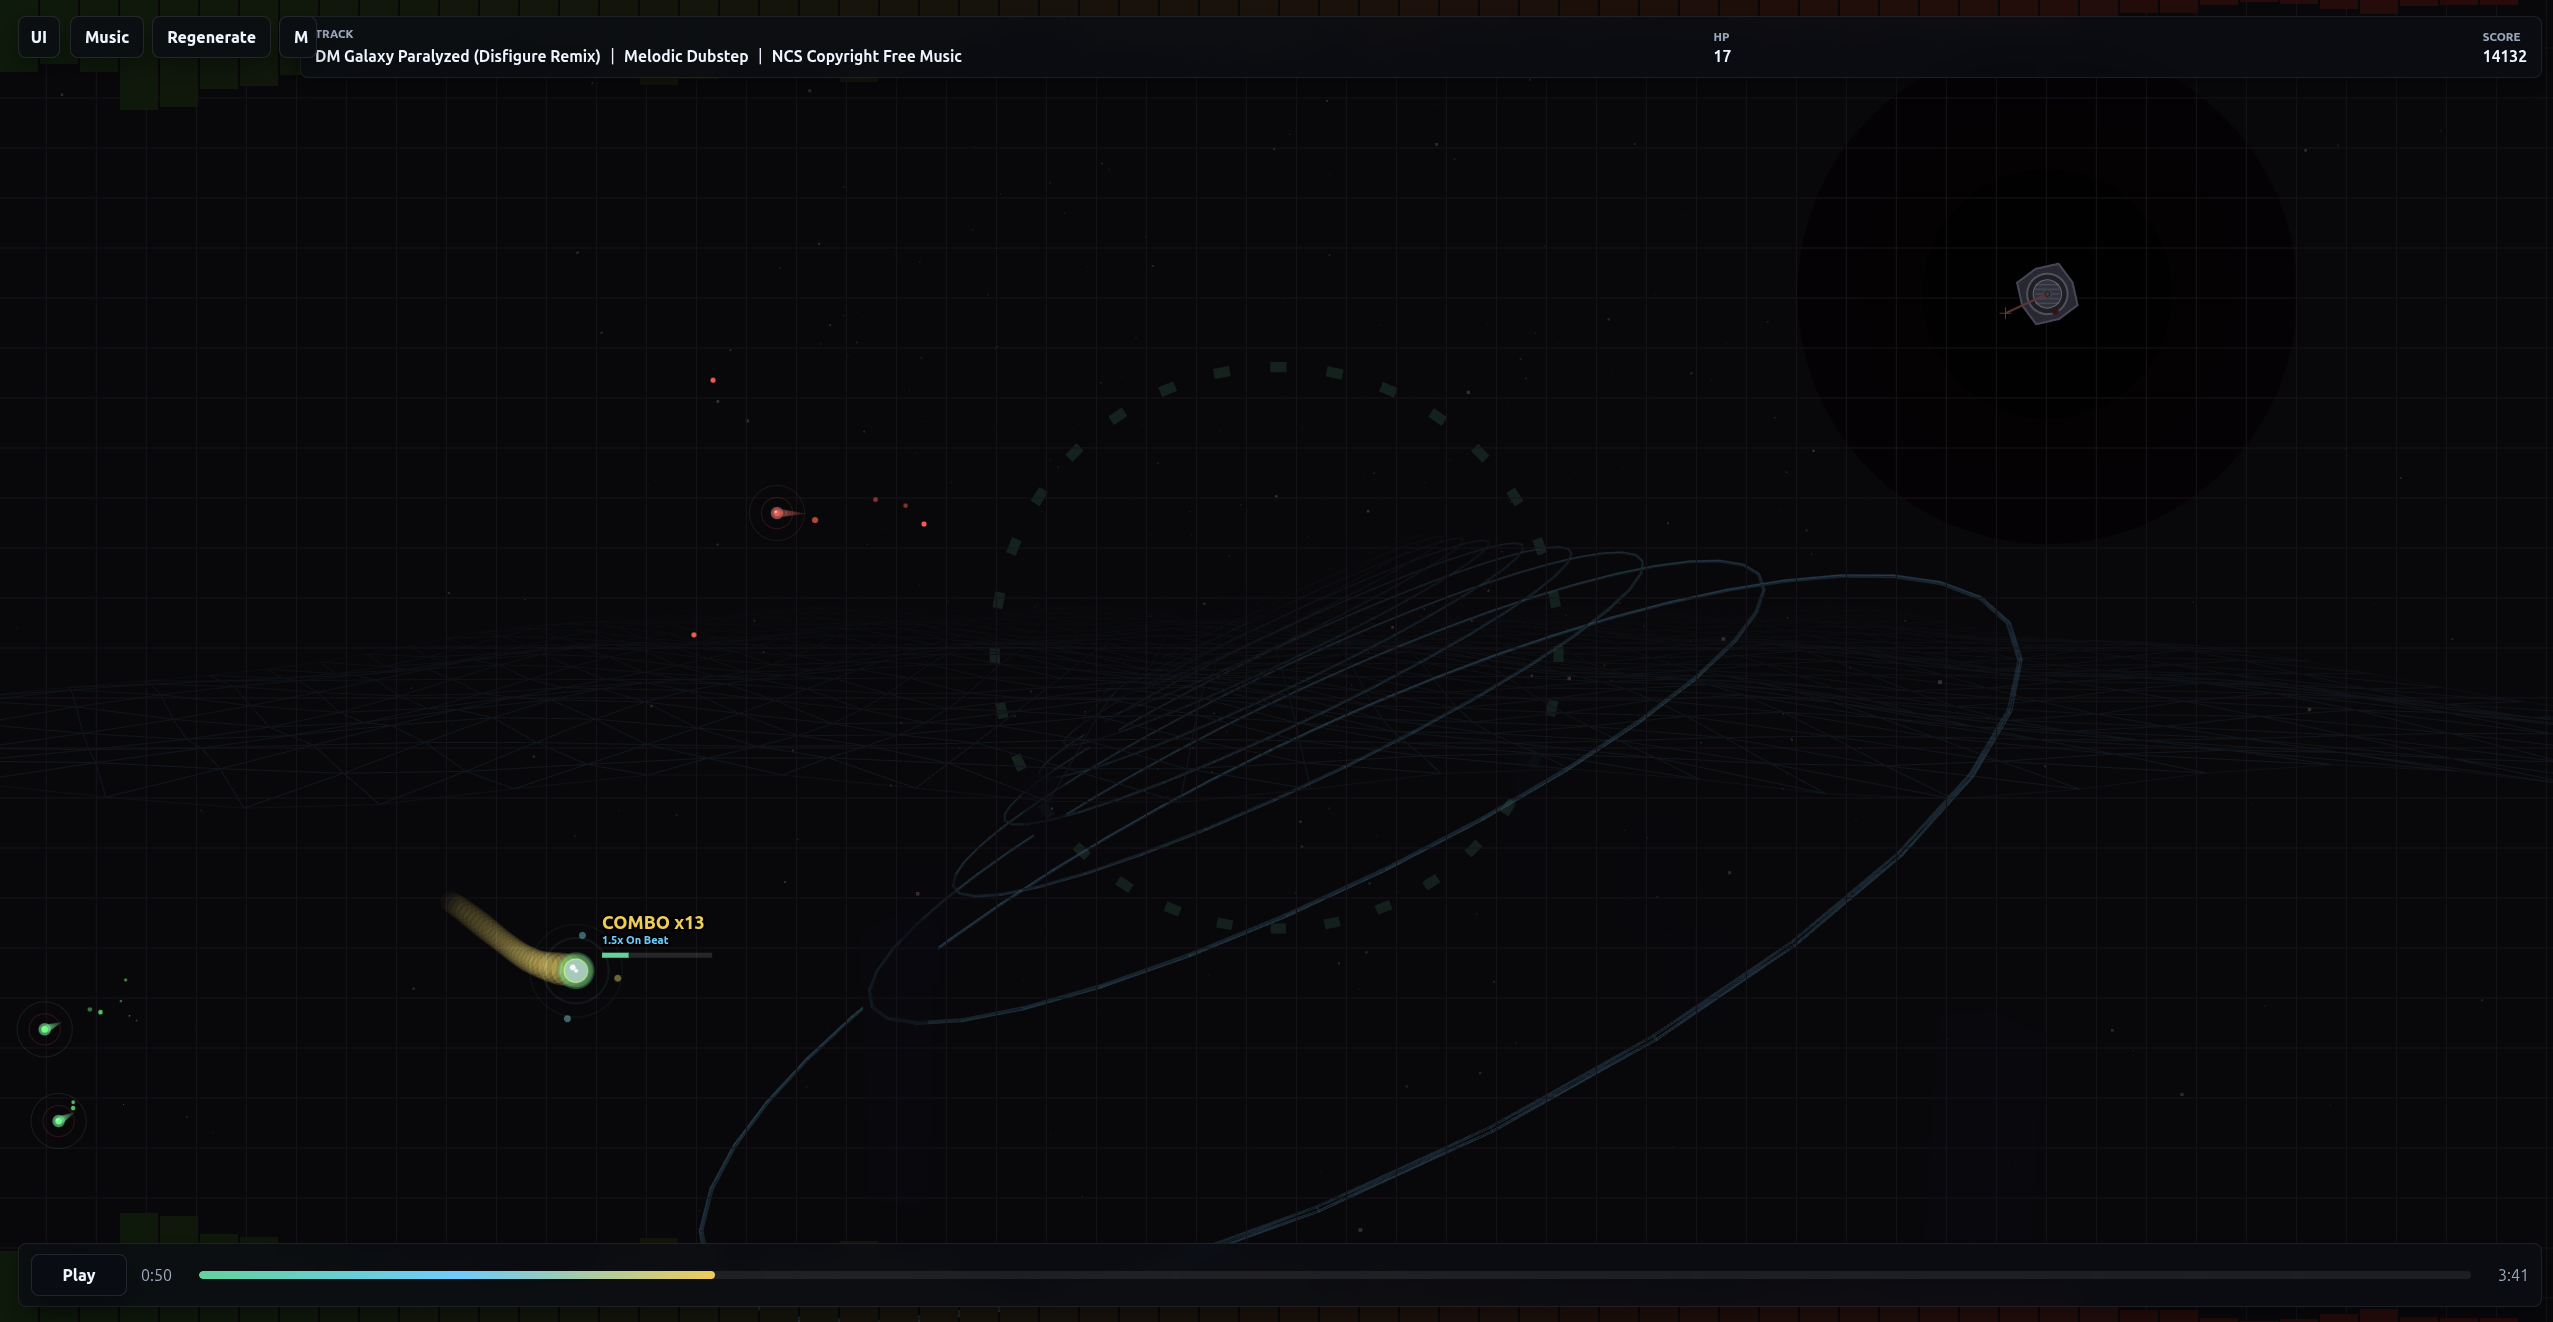Click the elapsed time 0:50
2553x1322 pixels.
156,1275
